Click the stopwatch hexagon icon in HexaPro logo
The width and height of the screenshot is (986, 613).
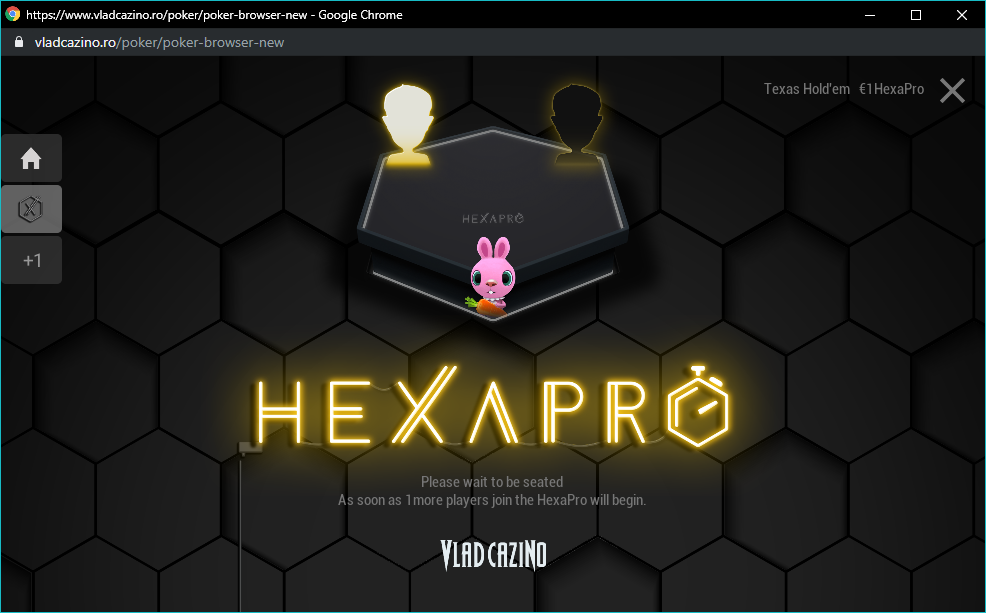pos(698,406)
